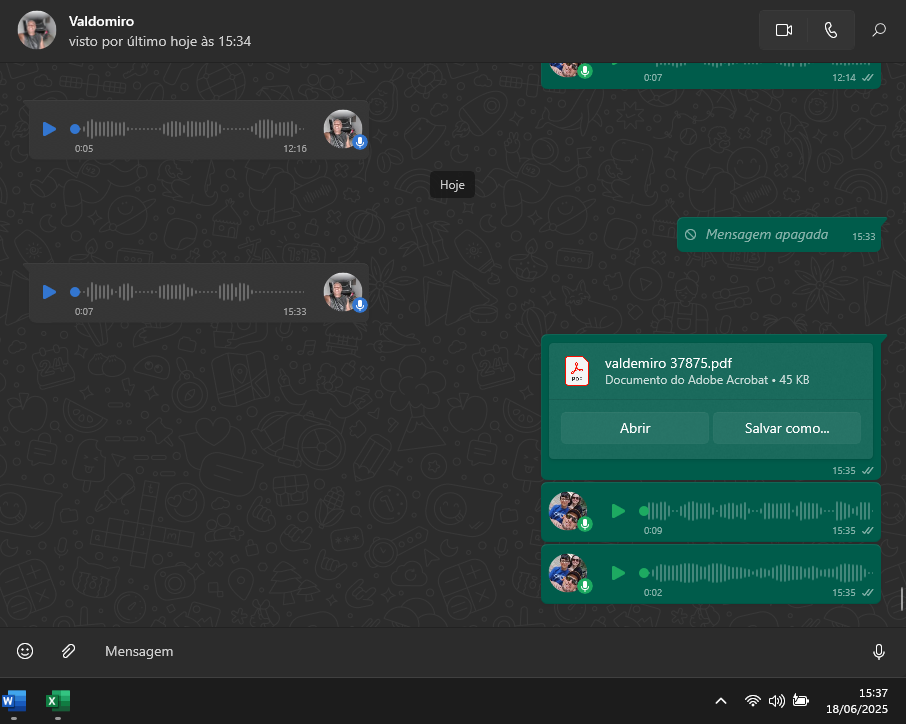Open Valdomiro's profile picture in header
Viewport: 906px width, 724px height.
tap(37, 30)
